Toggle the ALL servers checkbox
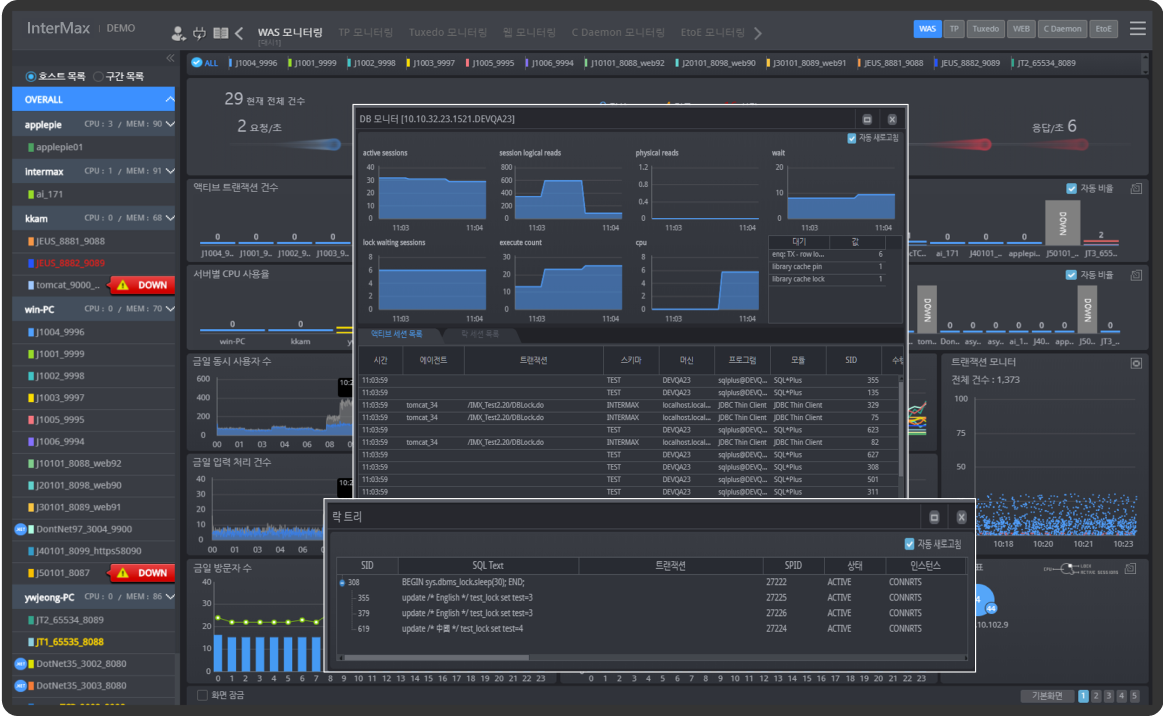The width and height of the screenshot is (1163, 716). click(196, 63)
